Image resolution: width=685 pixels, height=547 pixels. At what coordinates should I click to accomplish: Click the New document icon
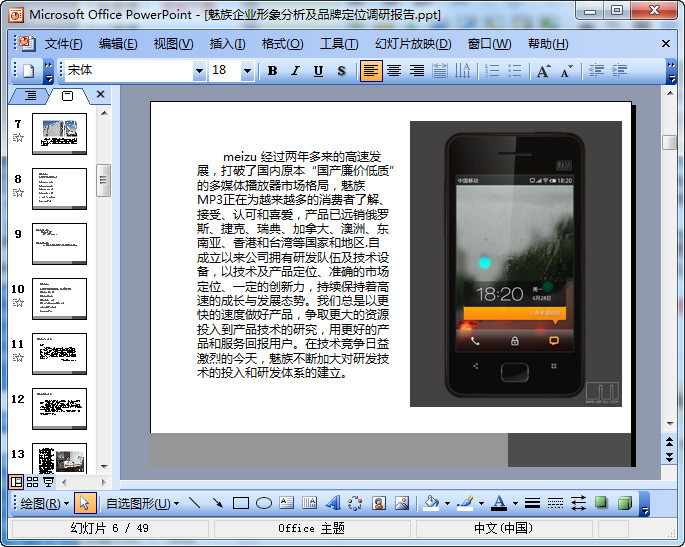pyautogui.click(x=28, y=71)
